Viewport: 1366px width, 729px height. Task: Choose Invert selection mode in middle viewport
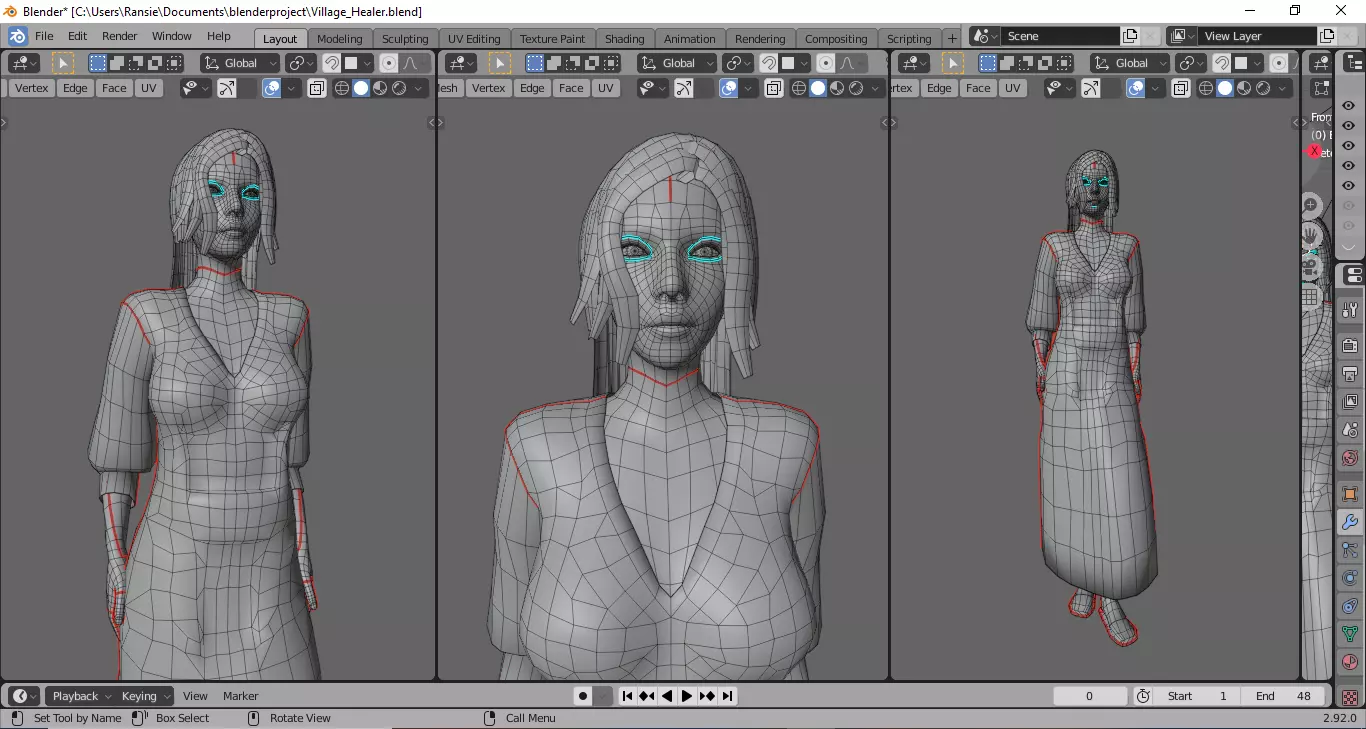(593, 63)
